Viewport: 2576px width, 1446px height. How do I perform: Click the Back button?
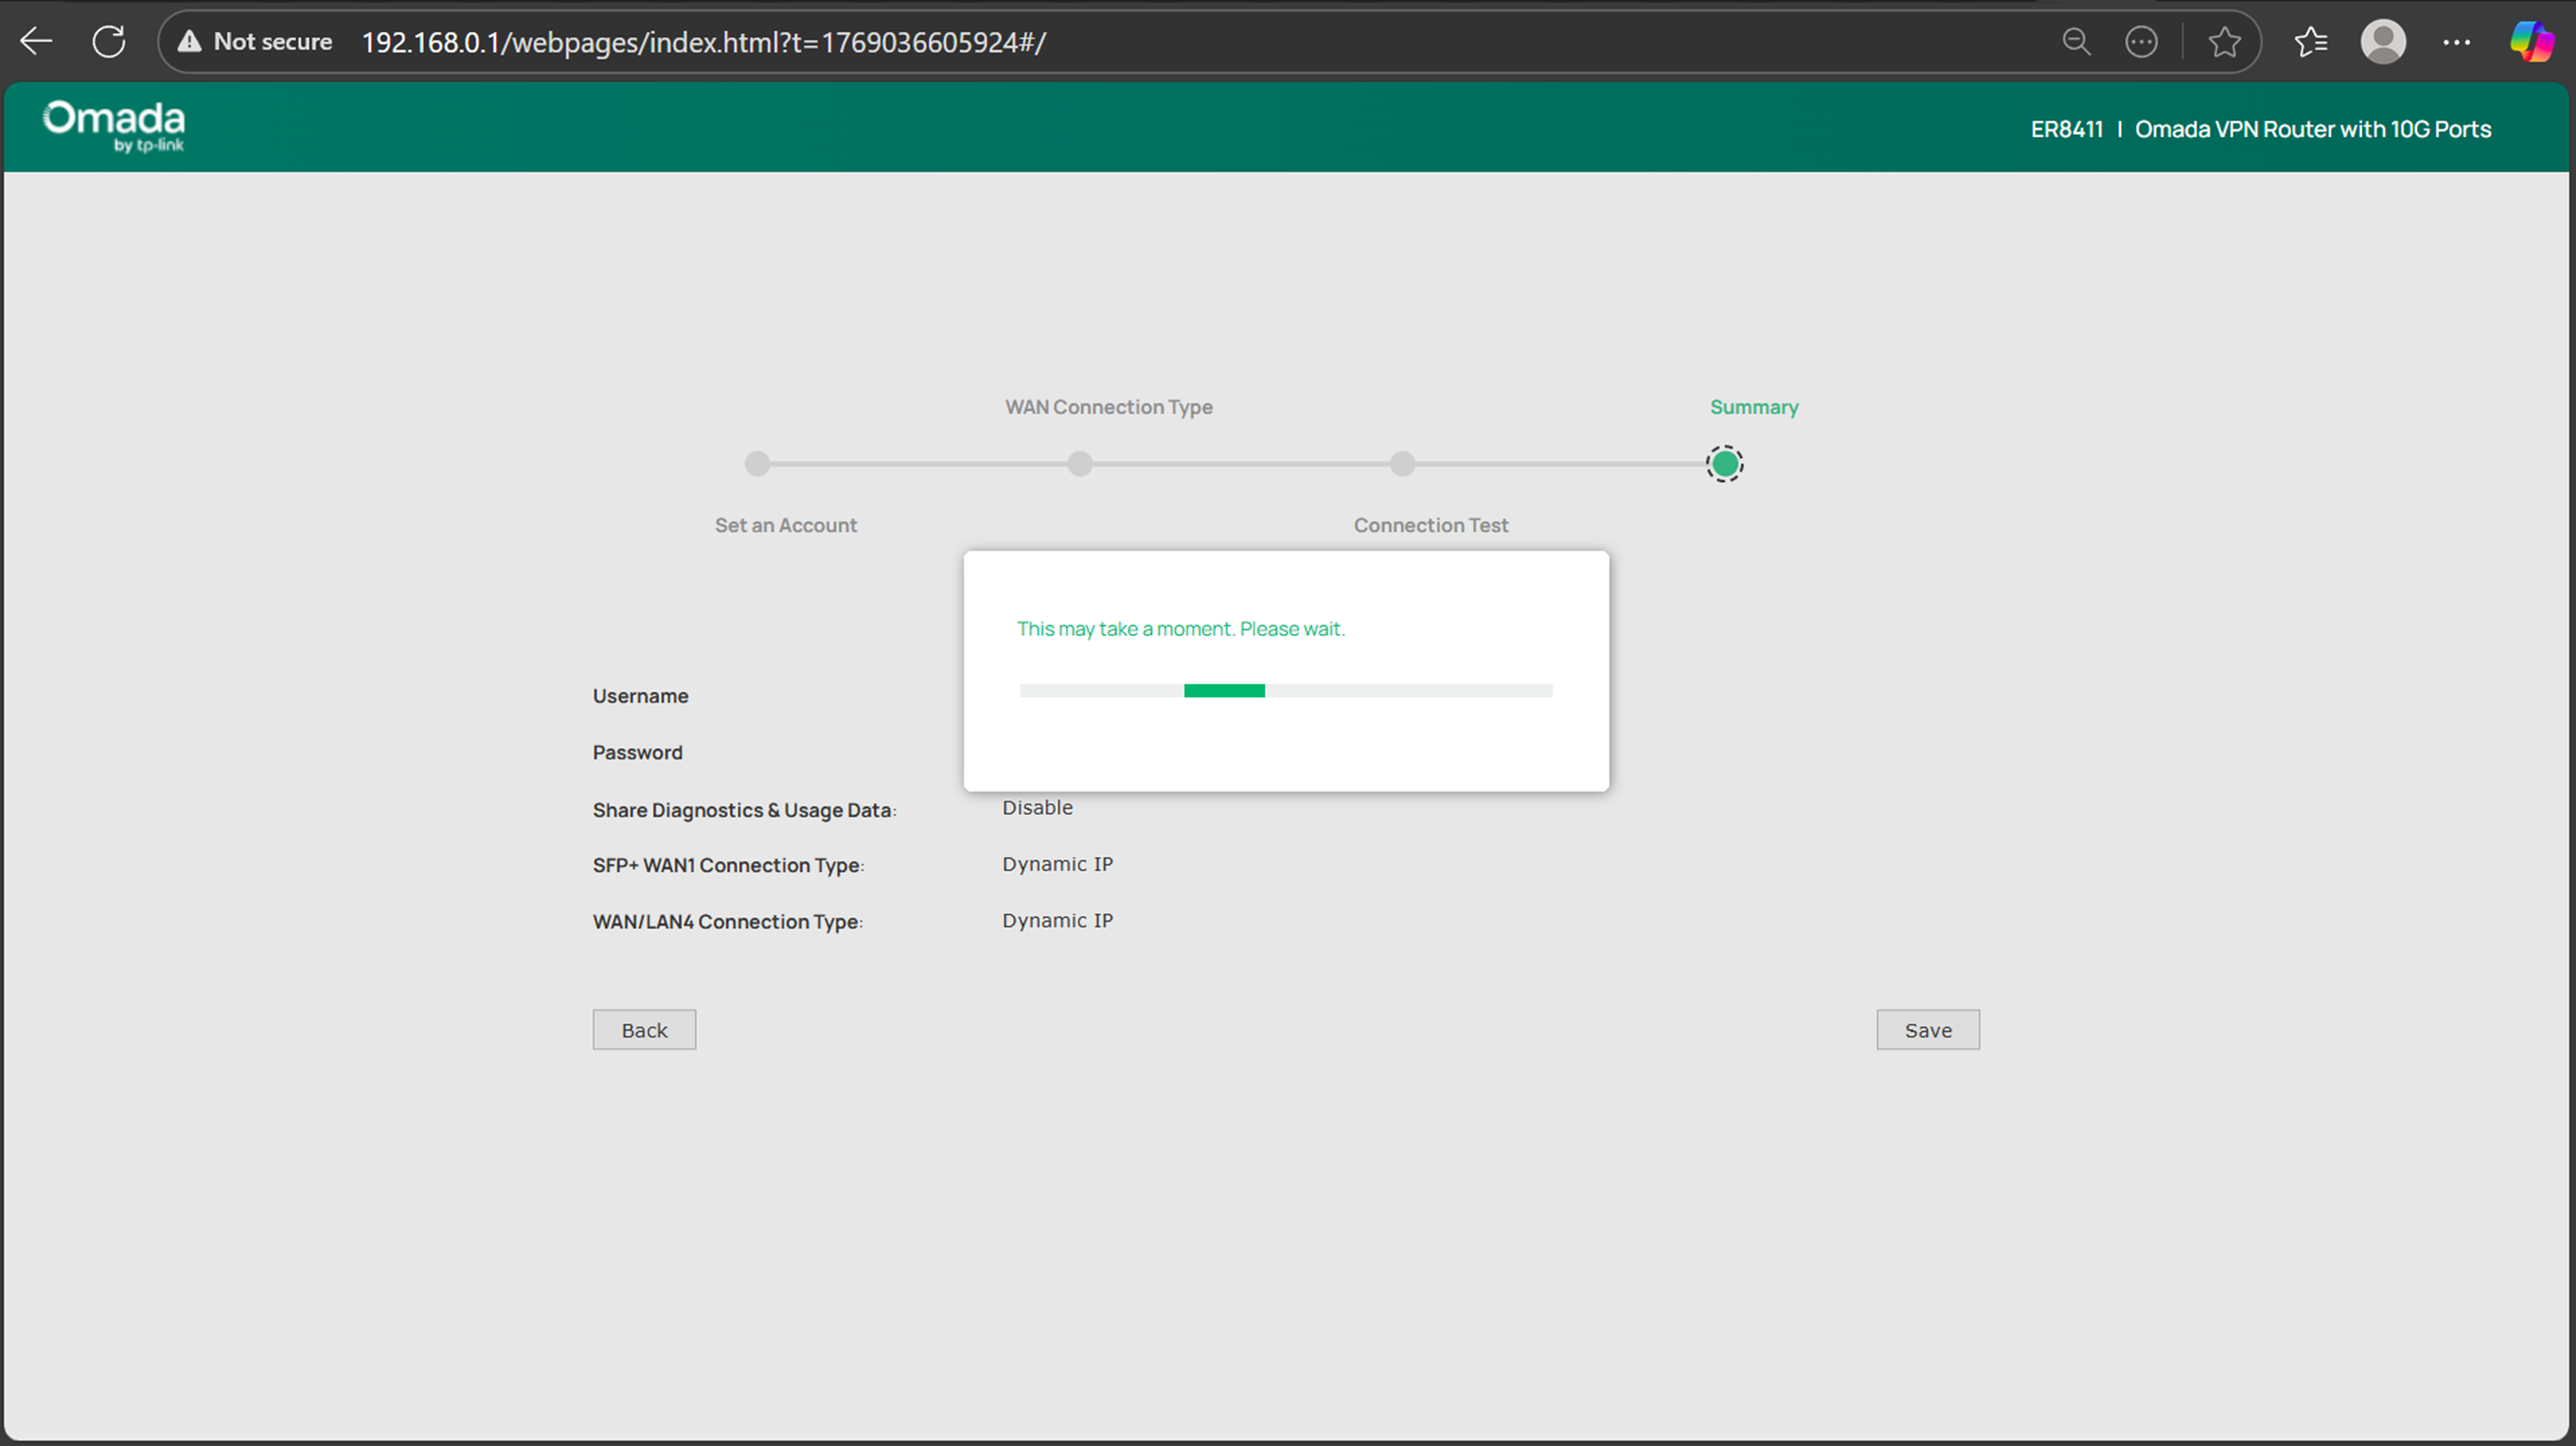tap(644, 1029)
